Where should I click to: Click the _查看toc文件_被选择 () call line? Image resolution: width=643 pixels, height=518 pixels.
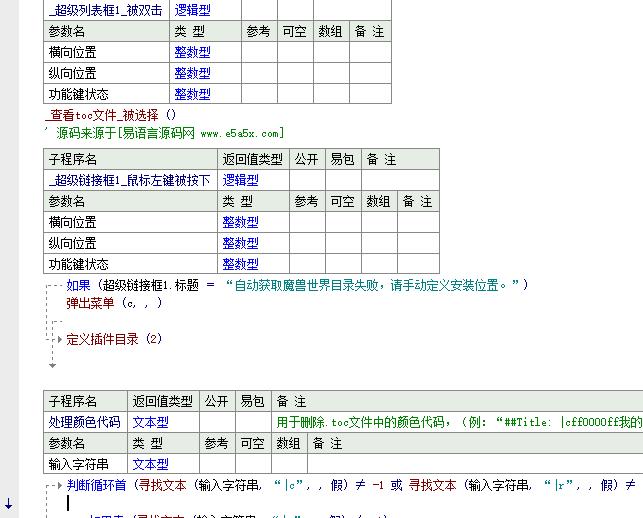click(x=111, y=115)
